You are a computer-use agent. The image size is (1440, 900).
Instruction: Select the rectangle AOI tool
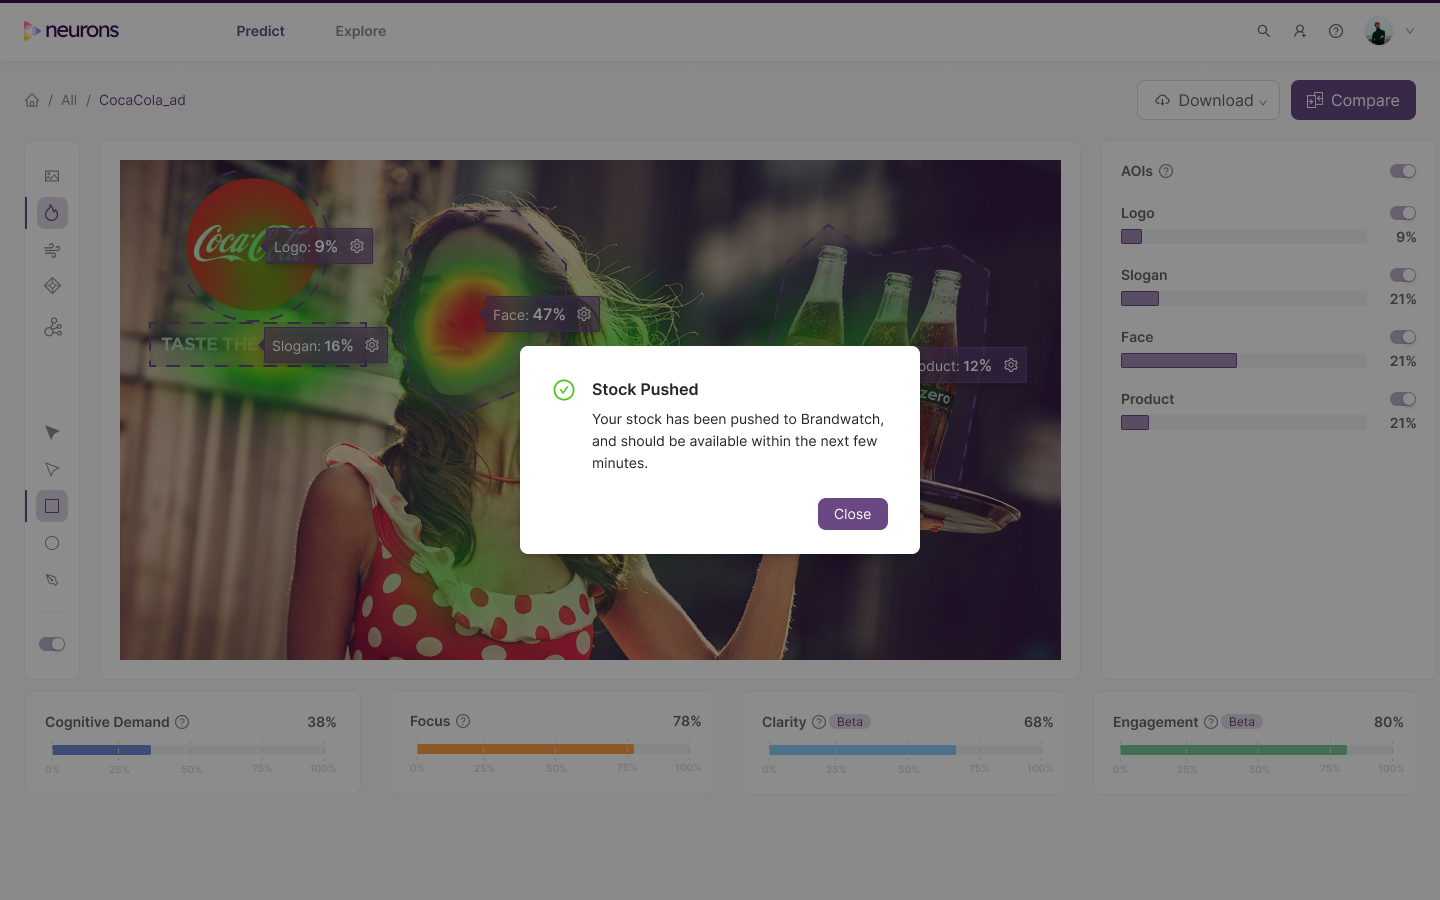[52, 506]
